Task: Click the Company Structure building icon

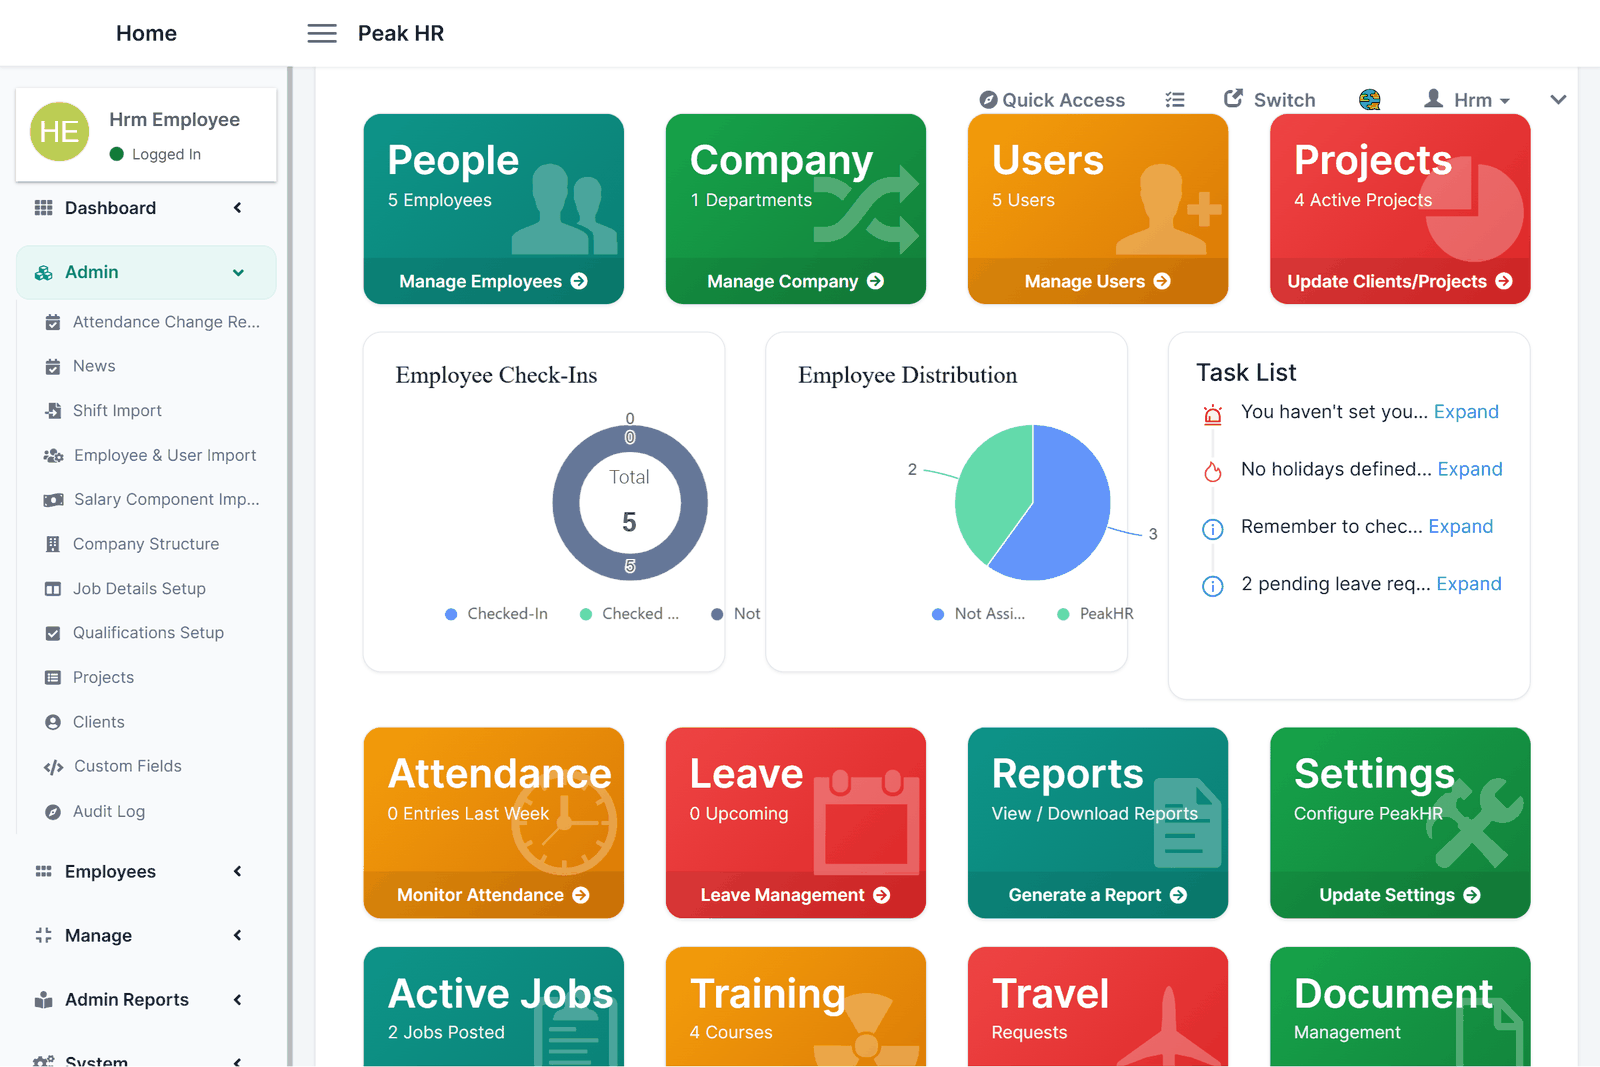Action: pos(53,544)
